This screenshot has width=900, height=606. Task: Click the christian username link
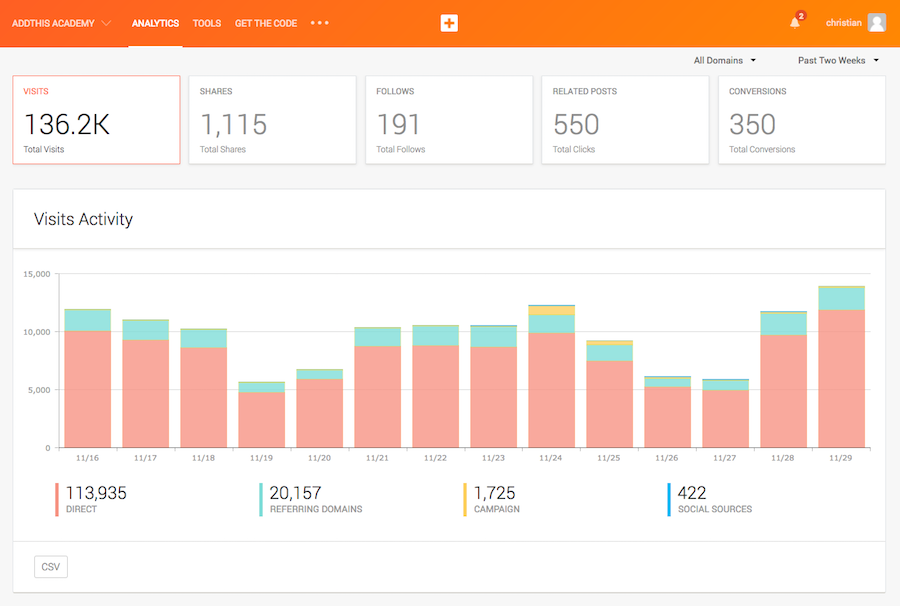click(x=843, y=23)
